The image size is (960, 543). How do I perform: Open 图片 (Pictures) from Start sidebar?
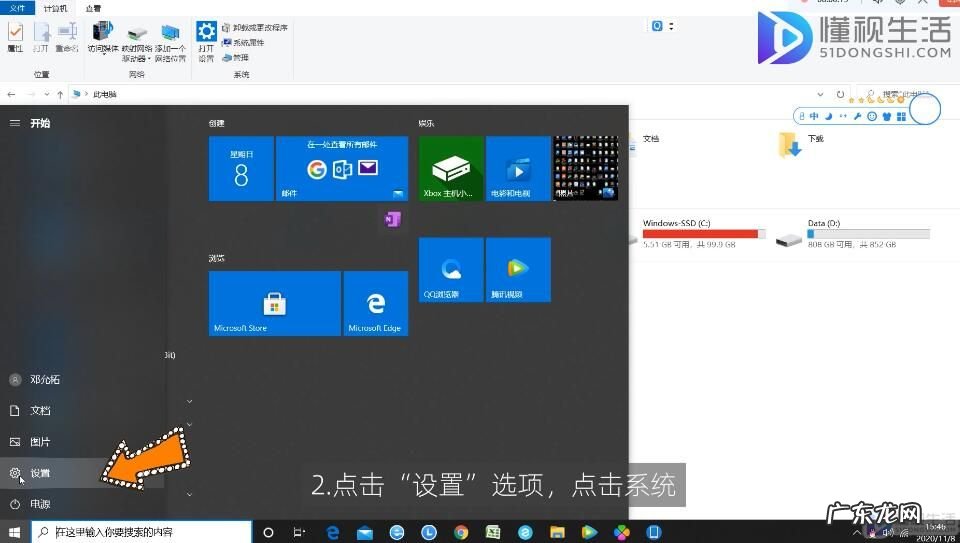(x=82, y=442)
